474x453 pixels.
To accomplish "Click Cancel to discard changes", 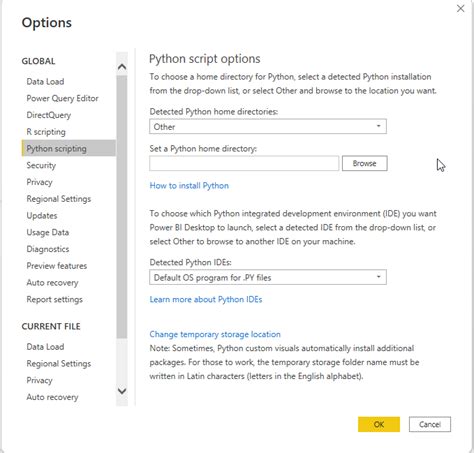I will (x=430, y=424).
